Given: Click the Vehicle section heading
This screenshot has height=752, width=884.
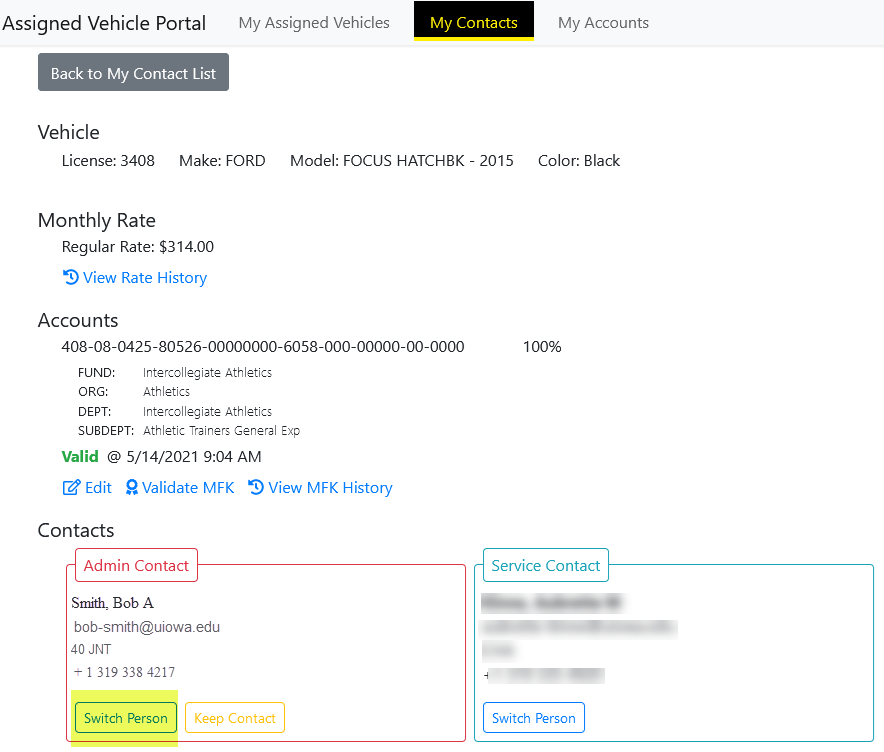Looking at the screenshot, I should 69,132.
